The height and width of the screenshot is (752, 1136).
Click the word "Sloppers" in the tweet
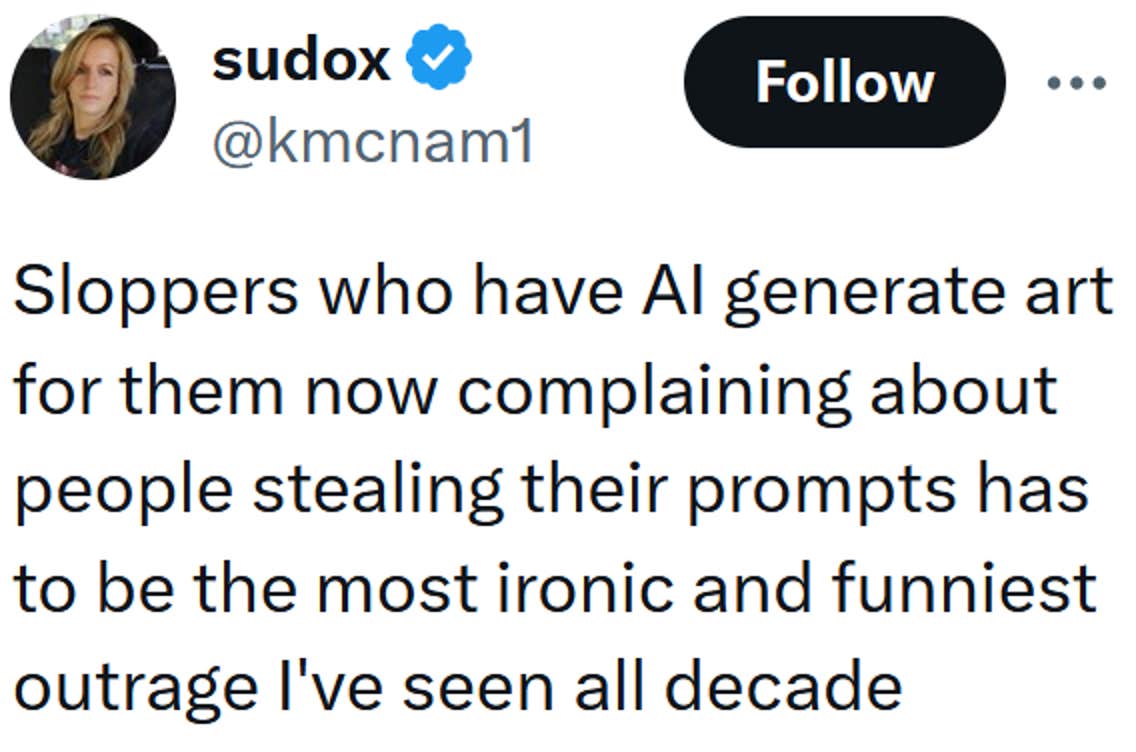click(155, 293)
